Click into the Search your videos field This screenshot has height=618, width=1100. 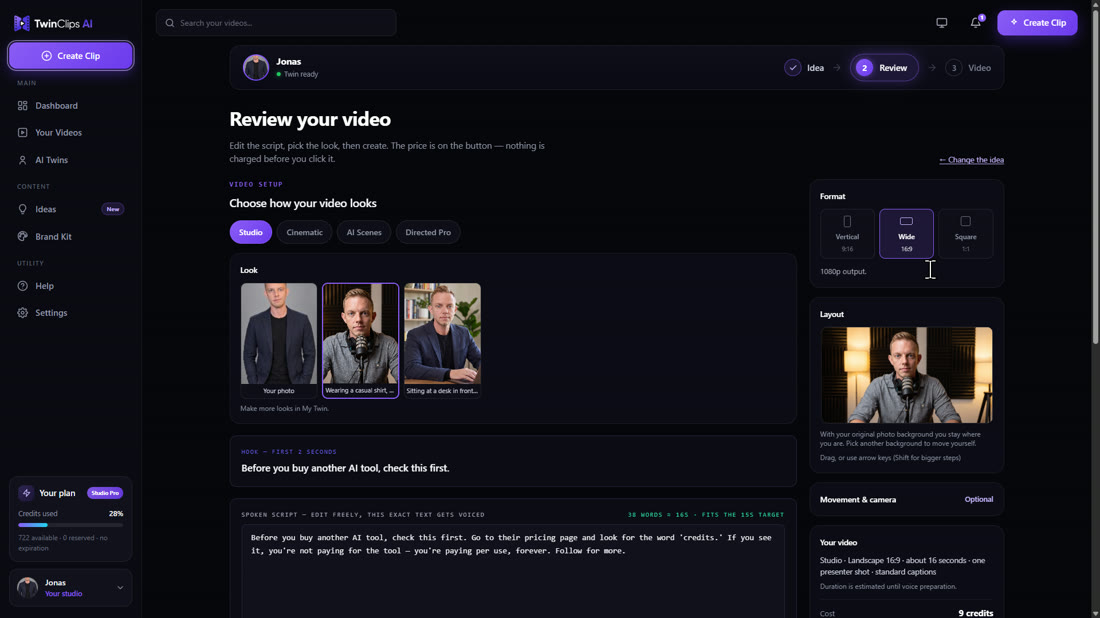(x=276, y=23)
